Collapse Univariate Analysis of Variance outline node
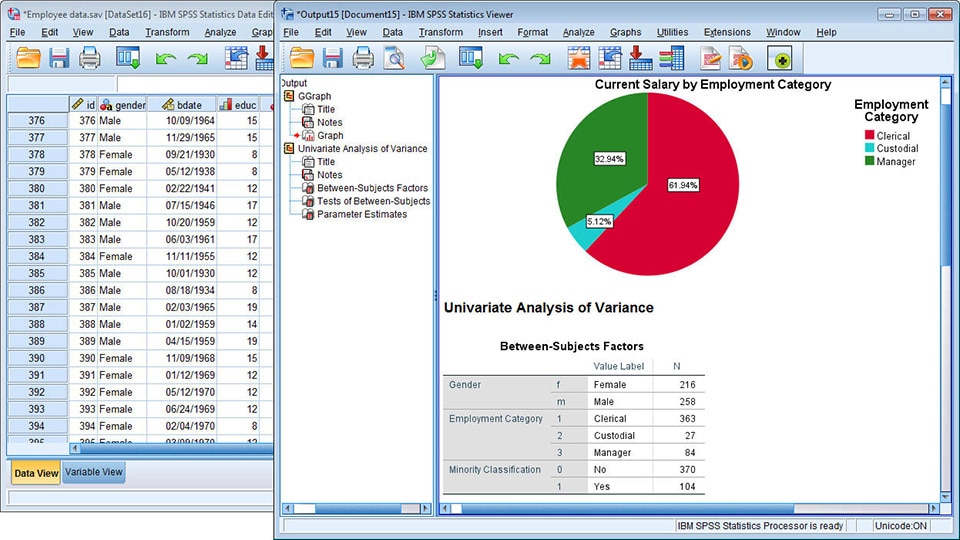960x540 pixels. (x=289, y=149)
